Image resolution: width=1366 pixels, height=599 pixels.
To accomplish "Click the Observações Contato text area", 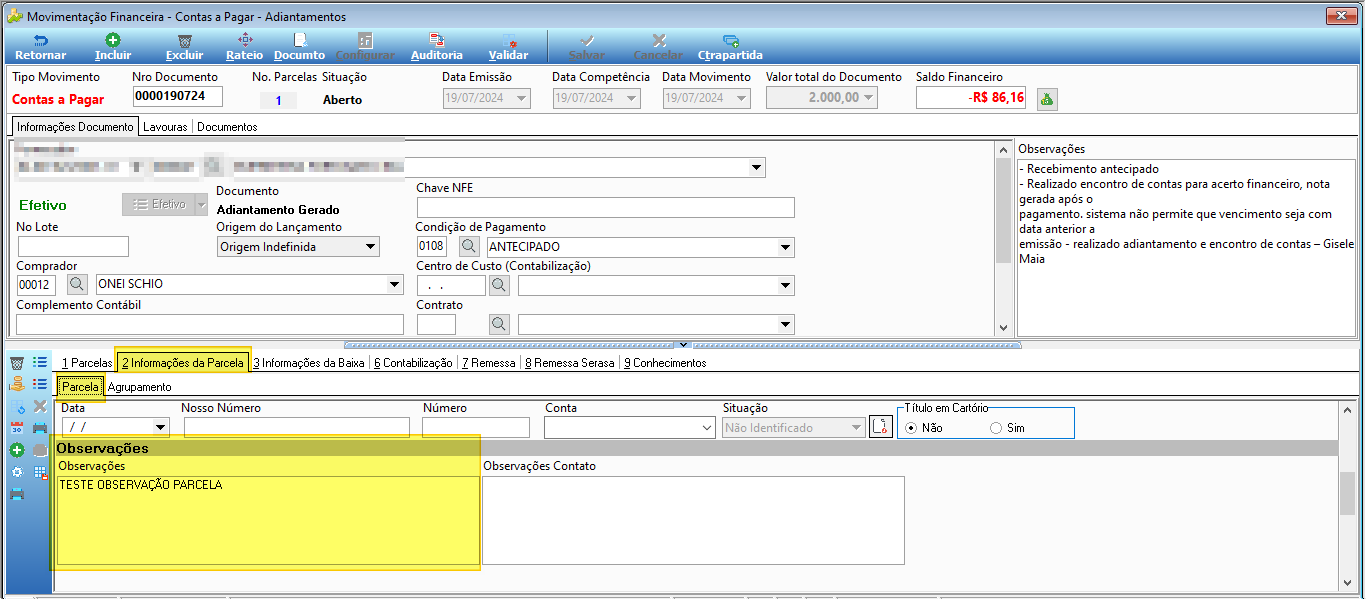I will click(x=694, y=520).
